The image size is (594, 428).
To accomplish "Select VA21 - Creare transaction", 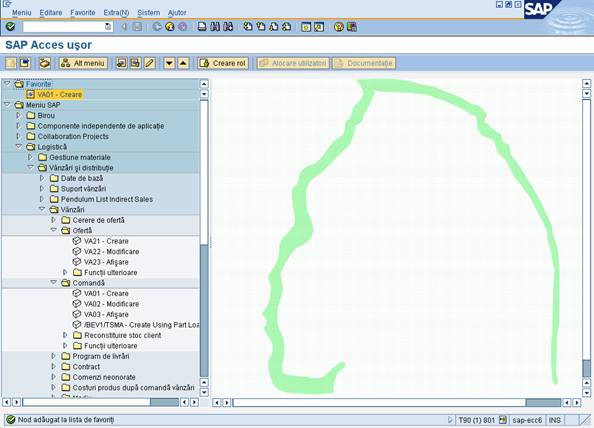I will pyautogui.click(x=106, y=241).
